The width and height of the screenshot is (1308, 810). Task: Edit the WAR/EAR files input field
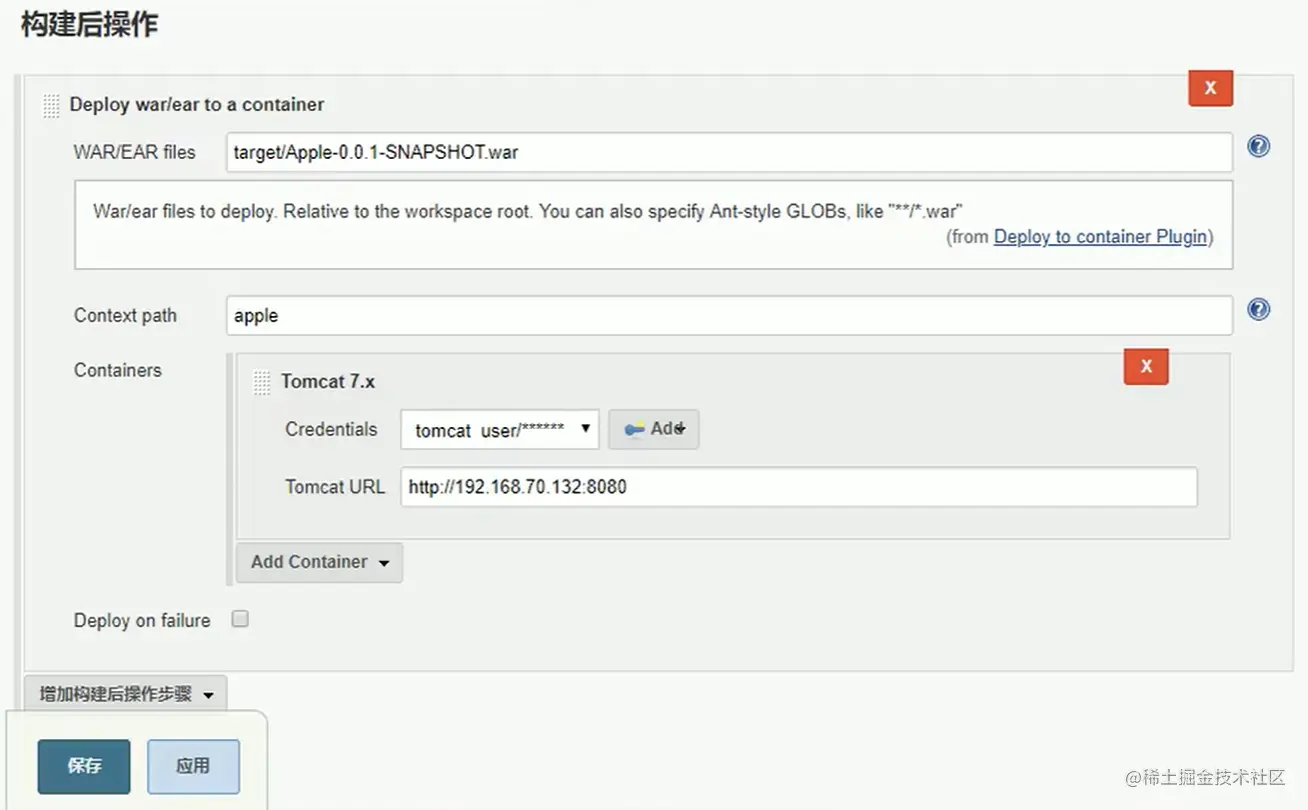(729, 153)
